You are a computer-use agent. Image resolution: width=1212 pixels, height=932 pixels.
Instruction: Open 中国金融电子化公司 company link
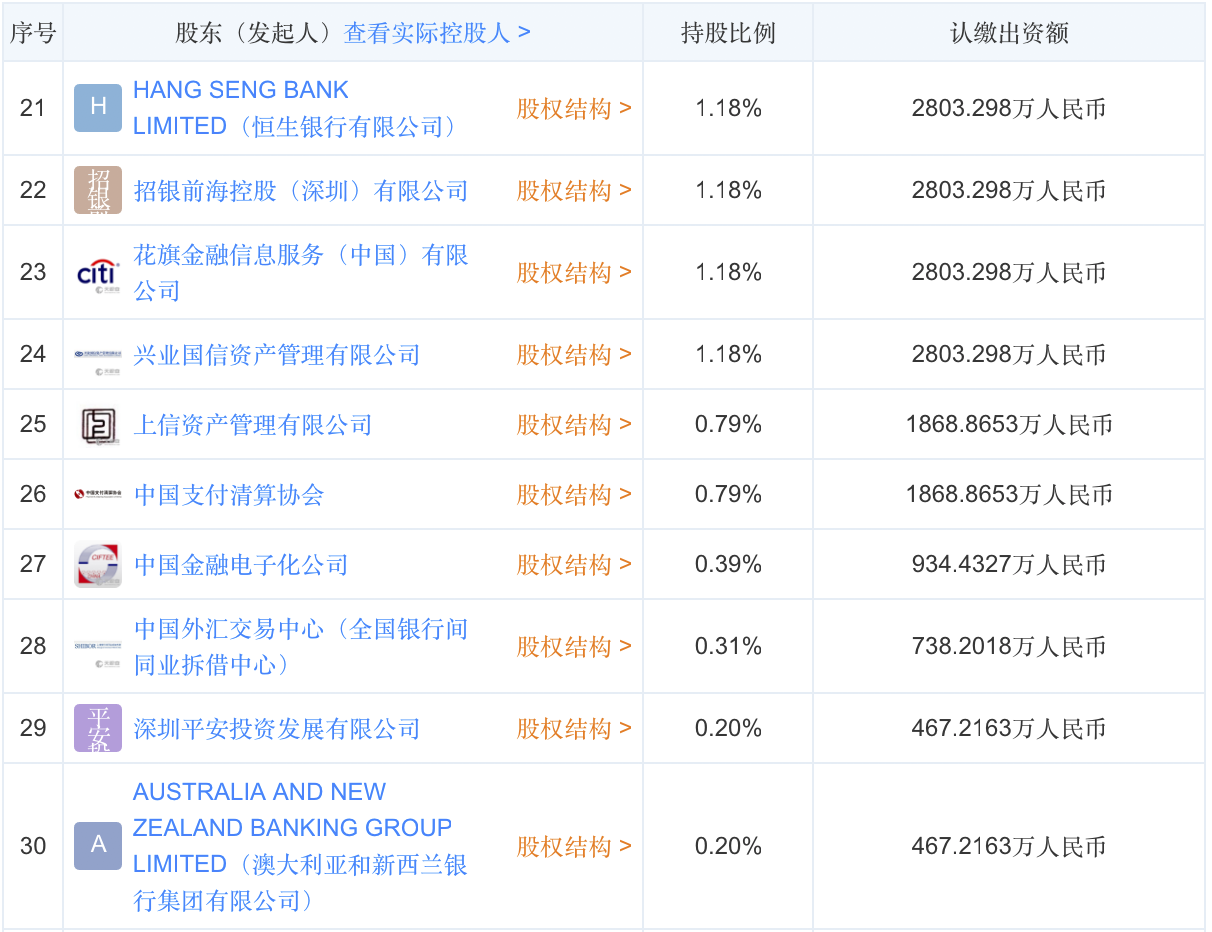tap(241, 565)
